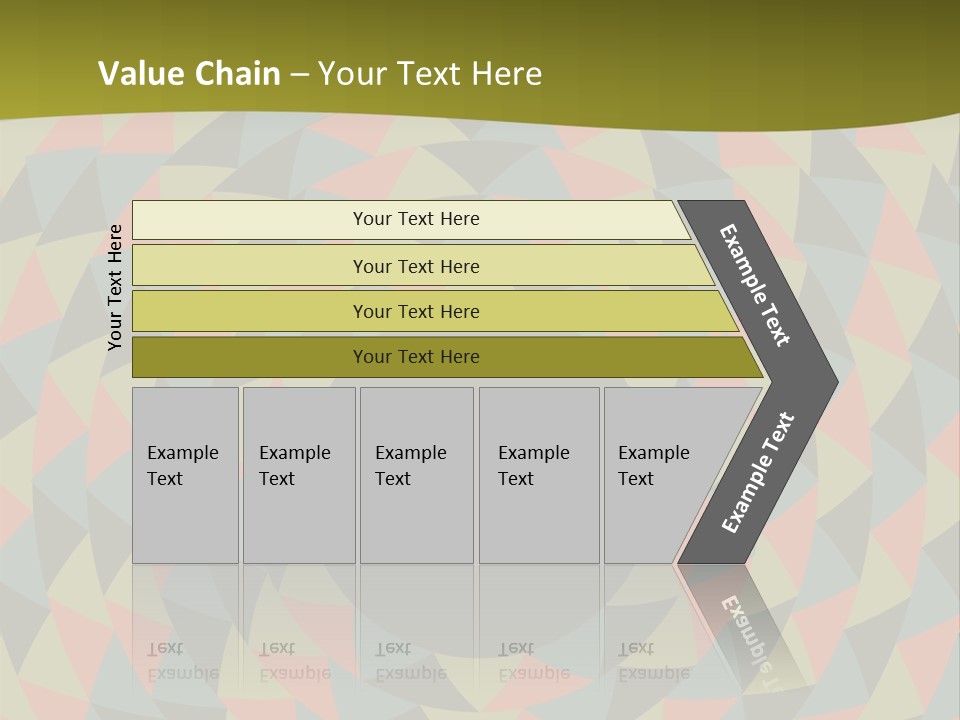
Task: Click the lower dark chevron 'Example Text' segment
Action: [758, 472]
